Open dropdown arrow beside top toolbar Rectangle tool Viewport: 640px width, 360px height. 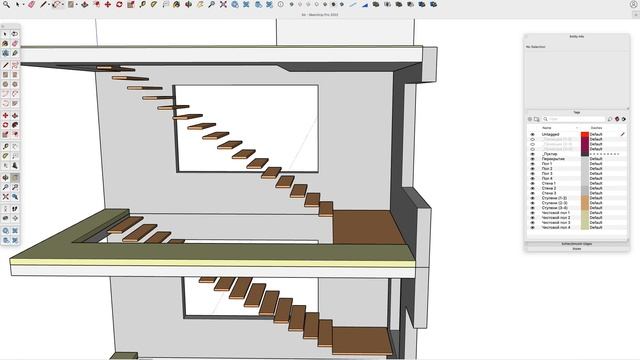(x=77, y=5)
